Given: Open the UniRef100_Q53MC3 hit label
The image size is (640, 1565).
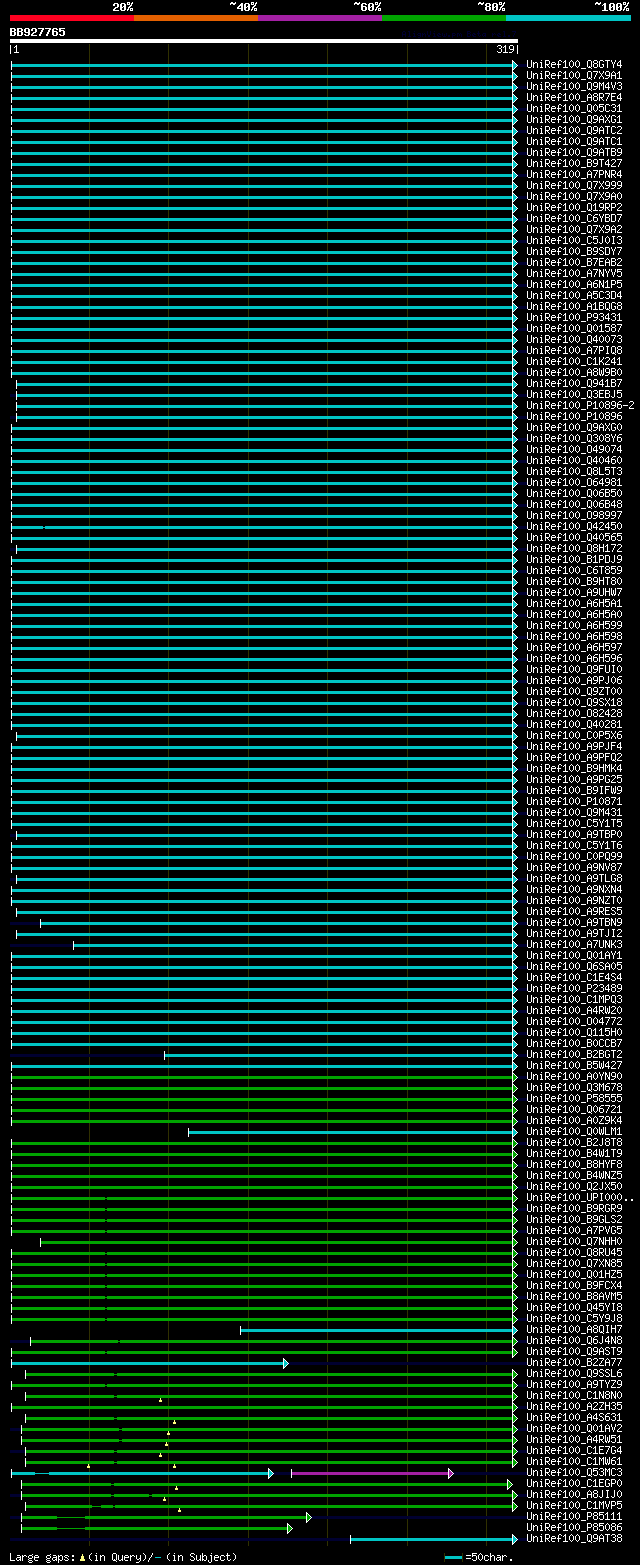Looking at the screenshot, I should (574, 1473).
